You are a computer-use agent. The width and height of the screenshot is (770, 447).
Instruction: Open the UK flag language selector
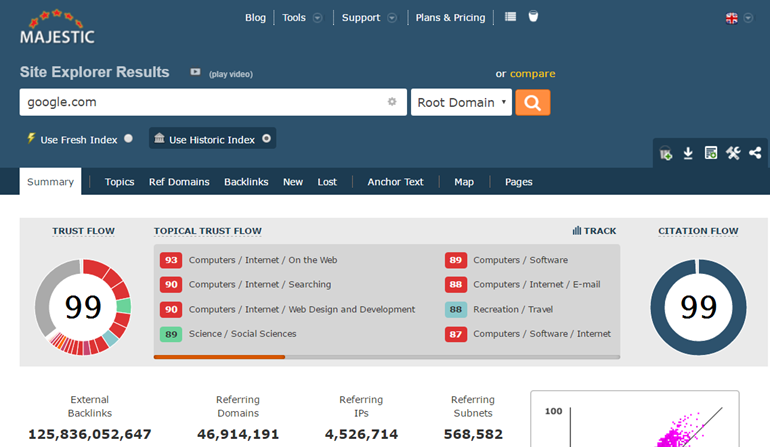[738, 18]
